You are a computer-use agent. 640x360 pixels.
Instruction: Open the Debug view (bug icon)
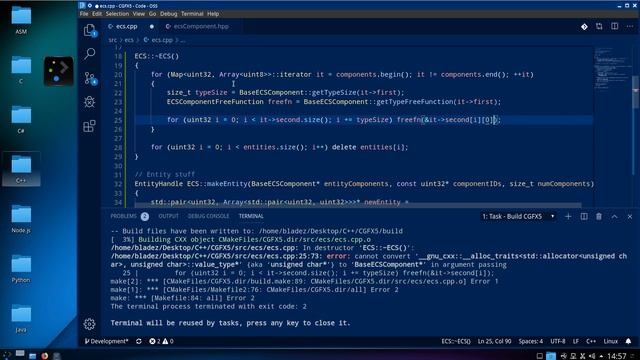pos(89,102)
